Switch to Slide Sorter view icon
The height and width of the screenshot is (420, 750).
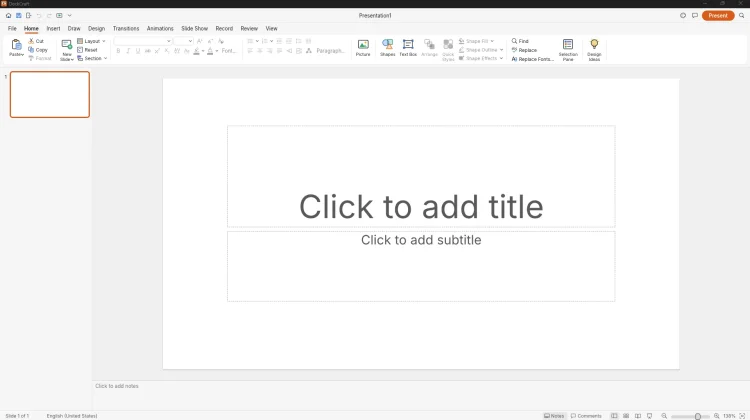[626, 416]
